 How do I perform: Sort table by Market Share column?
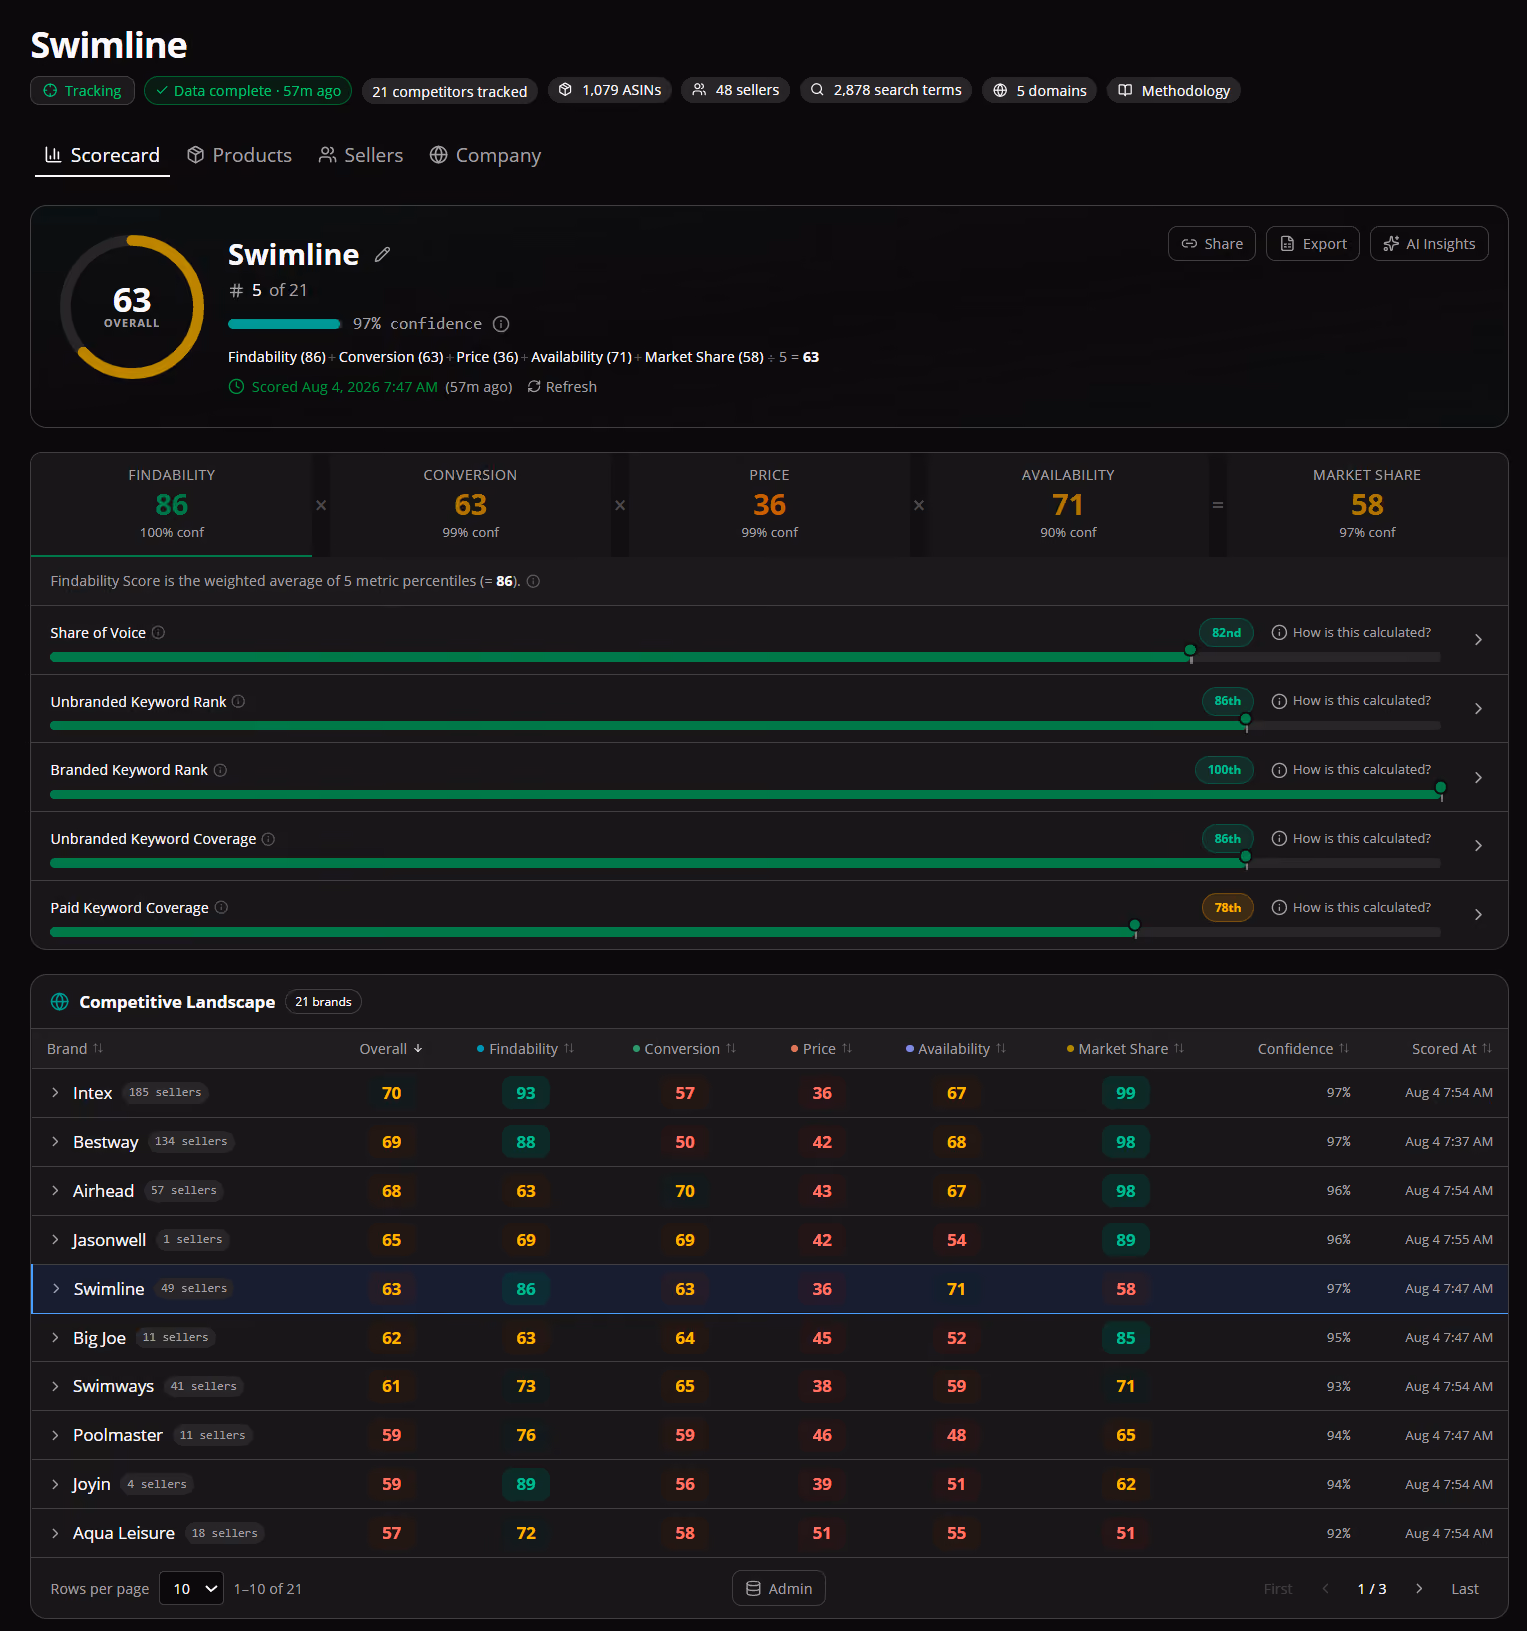tap(1125, 1049)
